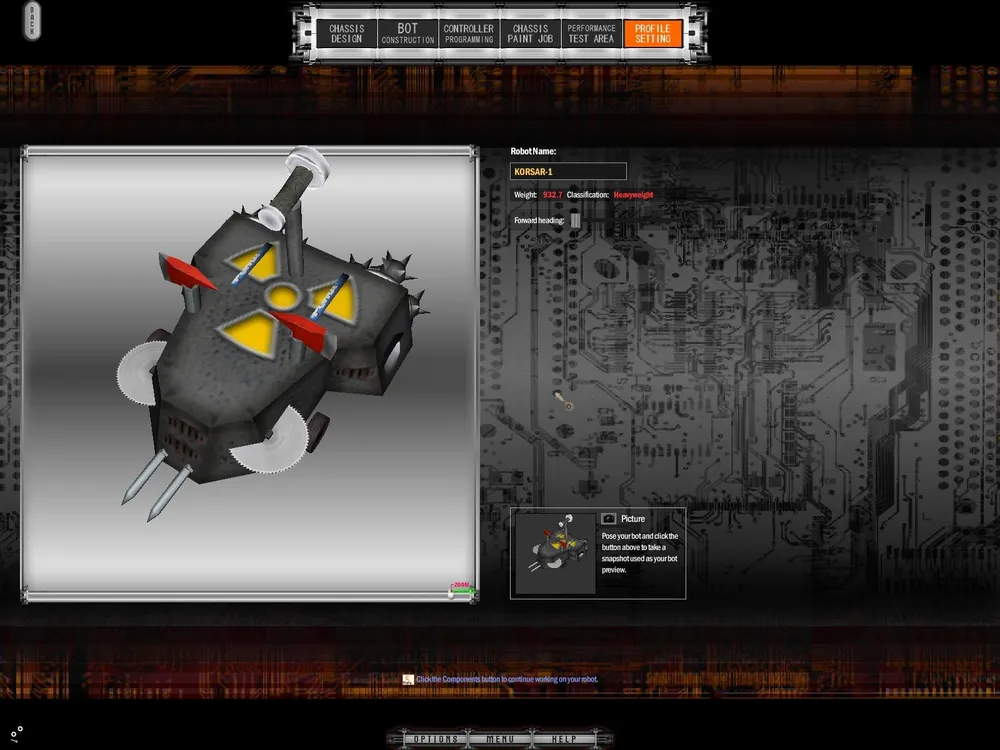Click the bot preview snapshot thumbnail
This screenshot has width=1000, height=750.
(x=555, y=553)
